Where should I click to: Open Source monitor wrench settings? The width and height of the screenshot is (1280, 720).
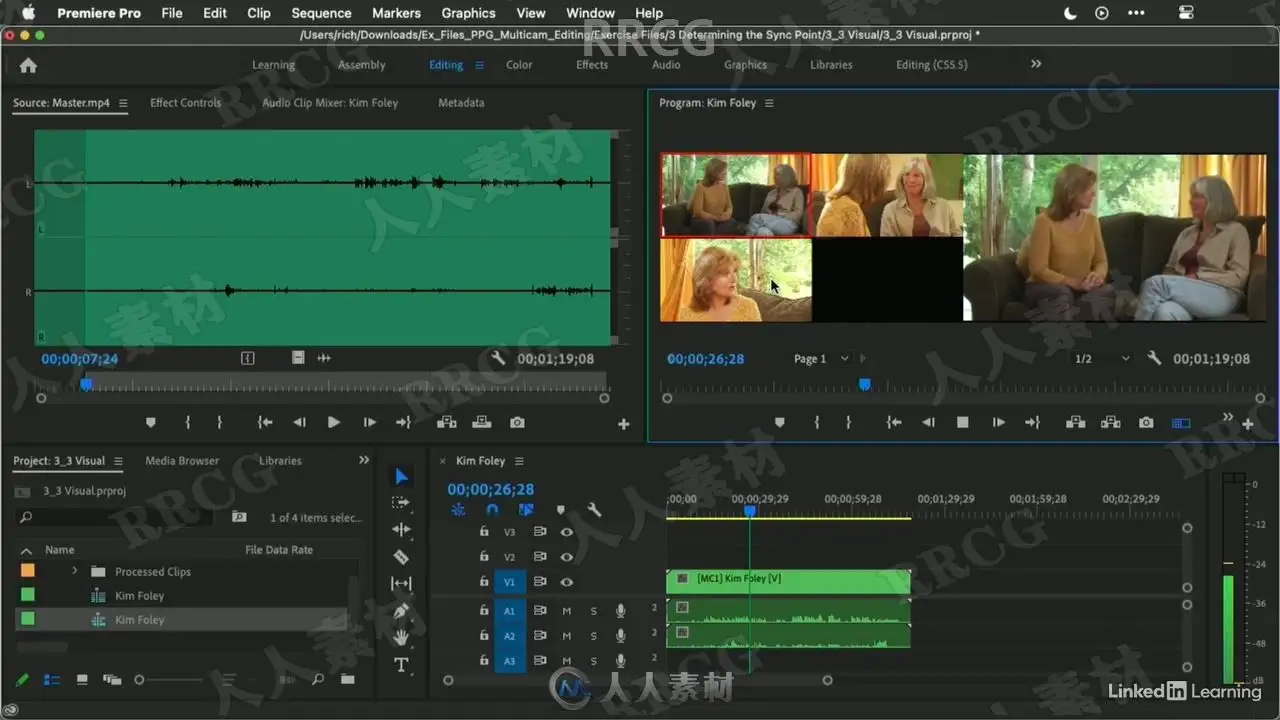(x=498, y=358)
